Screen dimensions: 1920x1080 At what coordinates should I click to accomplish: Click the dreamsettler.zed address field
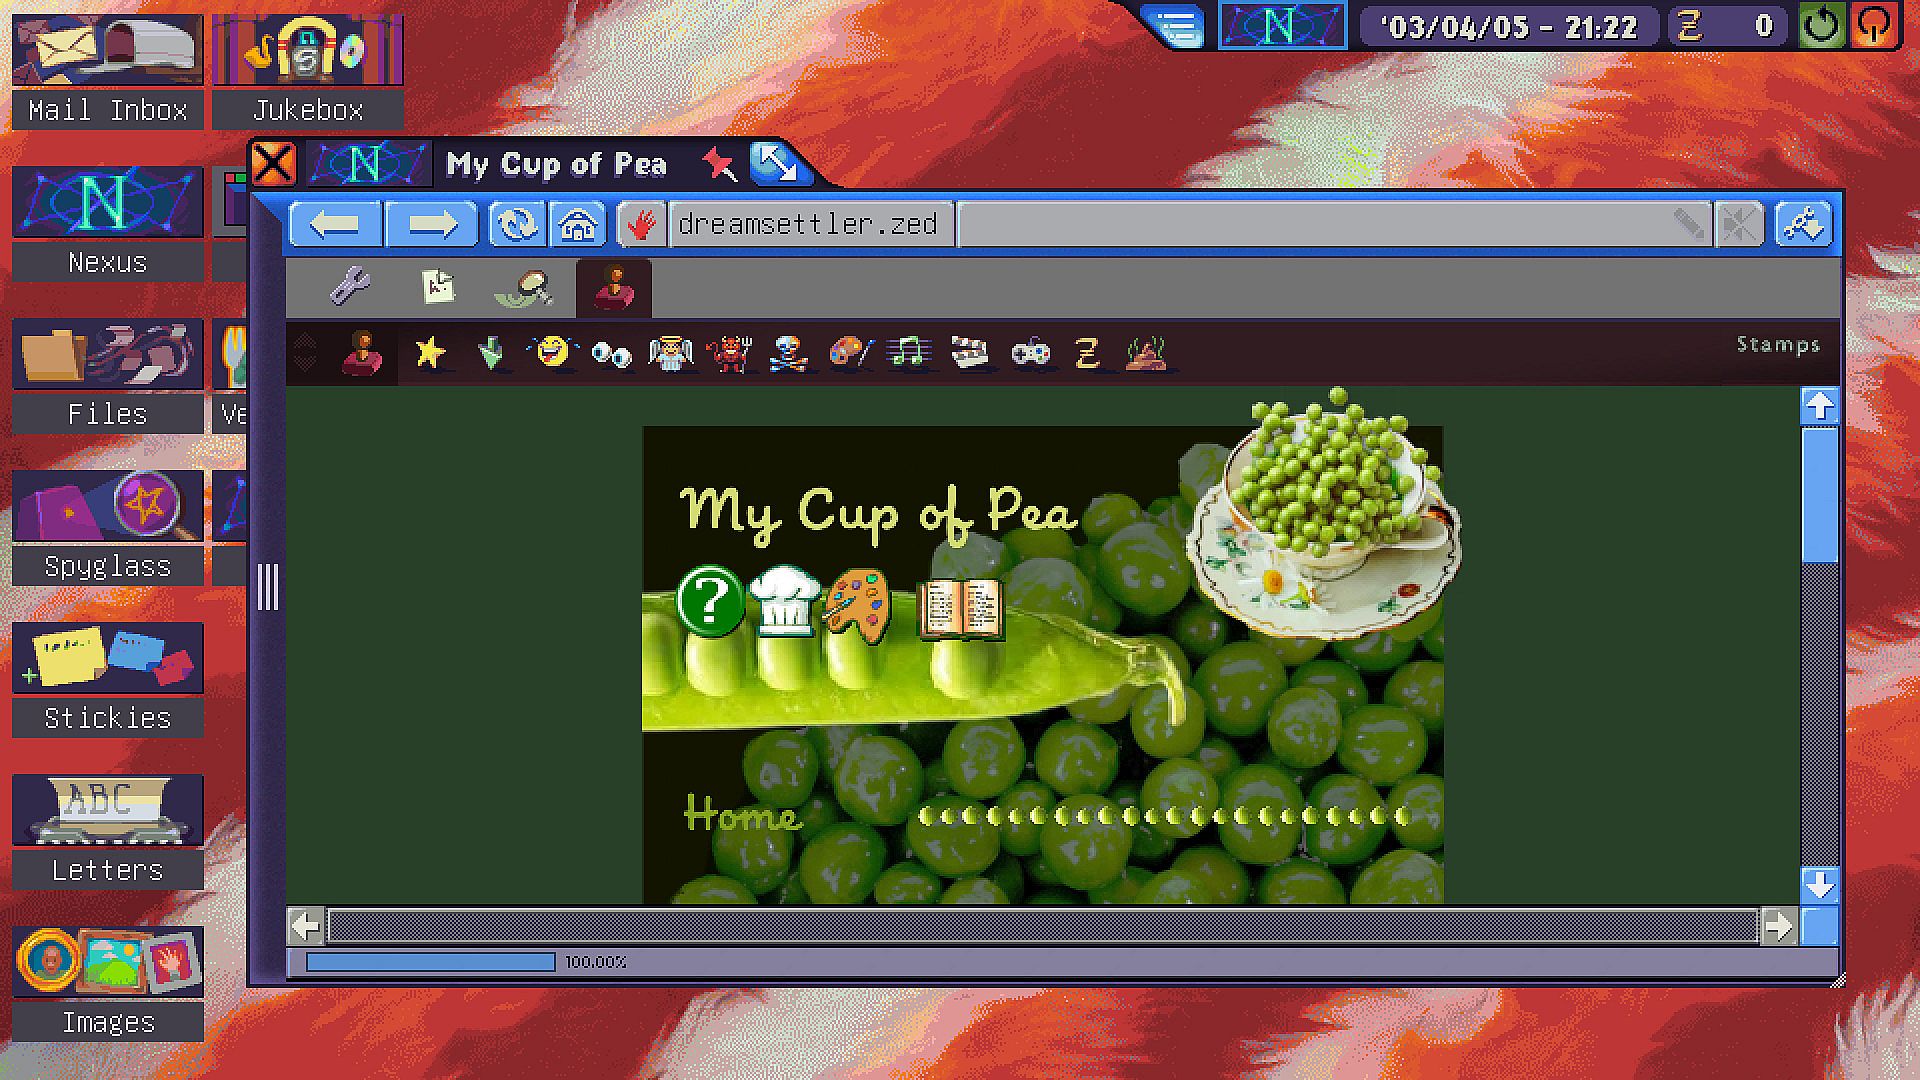coord(808,224)
